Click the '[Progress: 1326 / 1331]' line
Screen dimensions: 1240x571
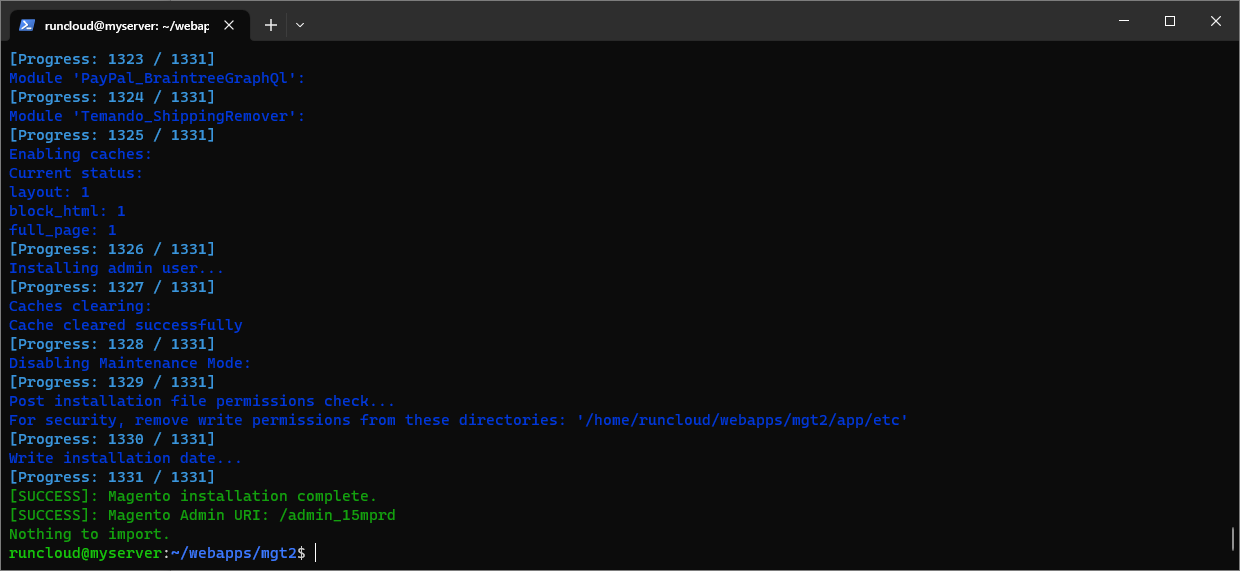click(112, 249)
